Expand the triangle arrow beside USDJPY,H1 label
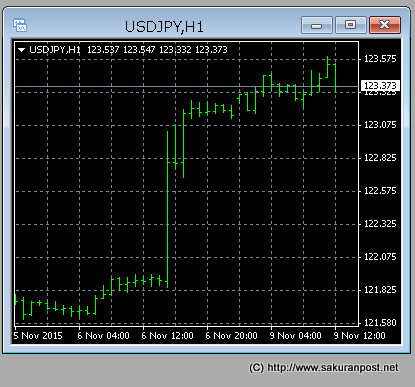 tap(21, 50)
